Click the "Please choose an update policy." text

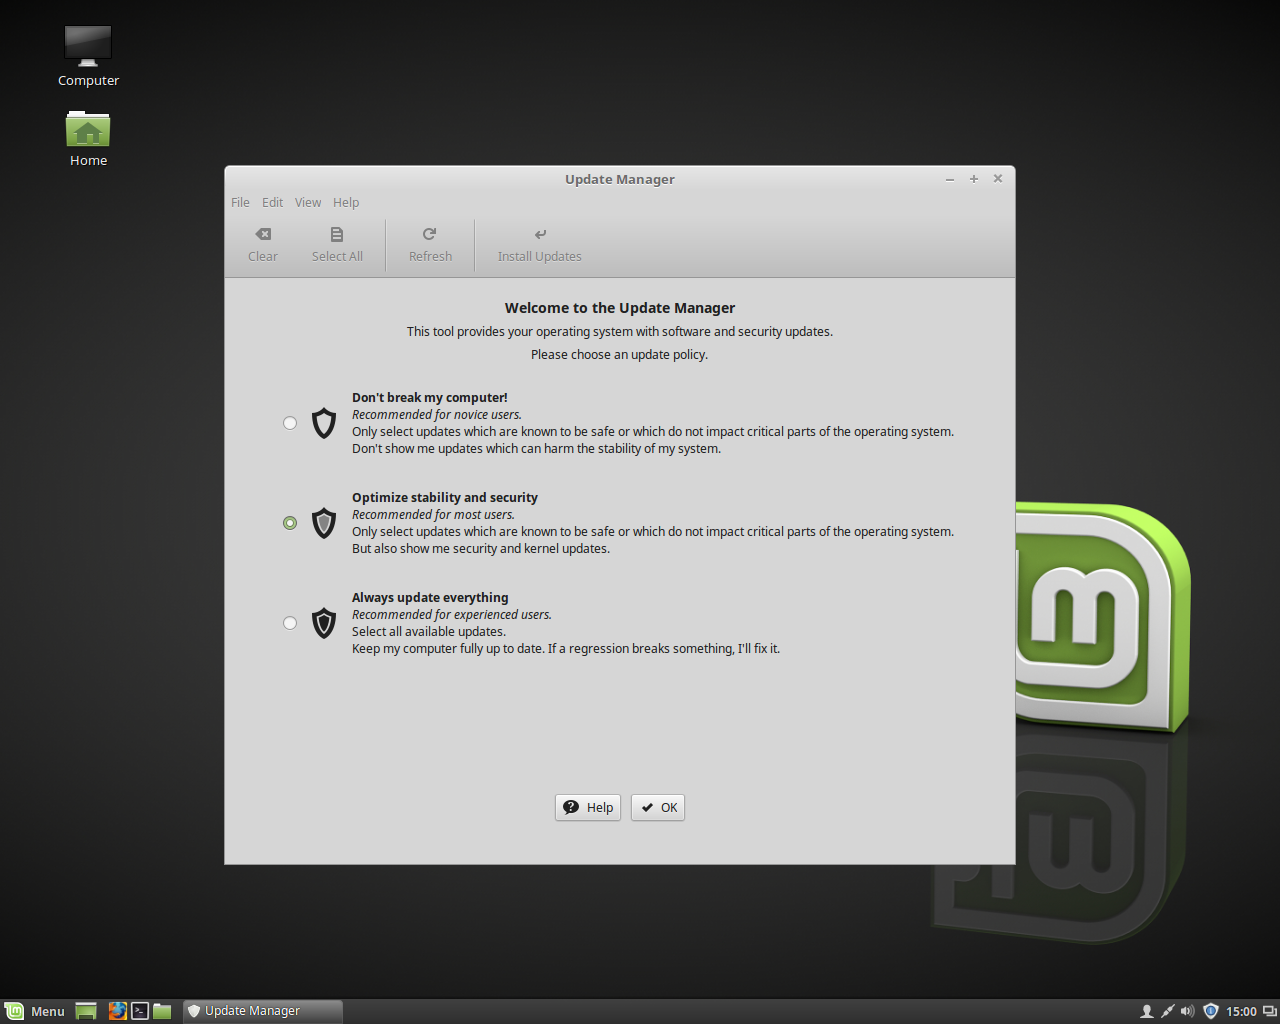(620, 355)
